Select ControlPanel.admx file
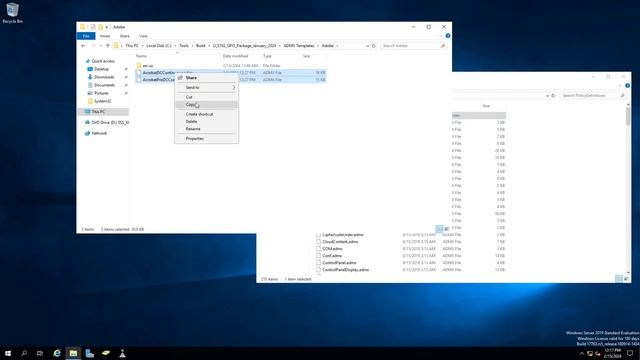 [x=339, y=263]
